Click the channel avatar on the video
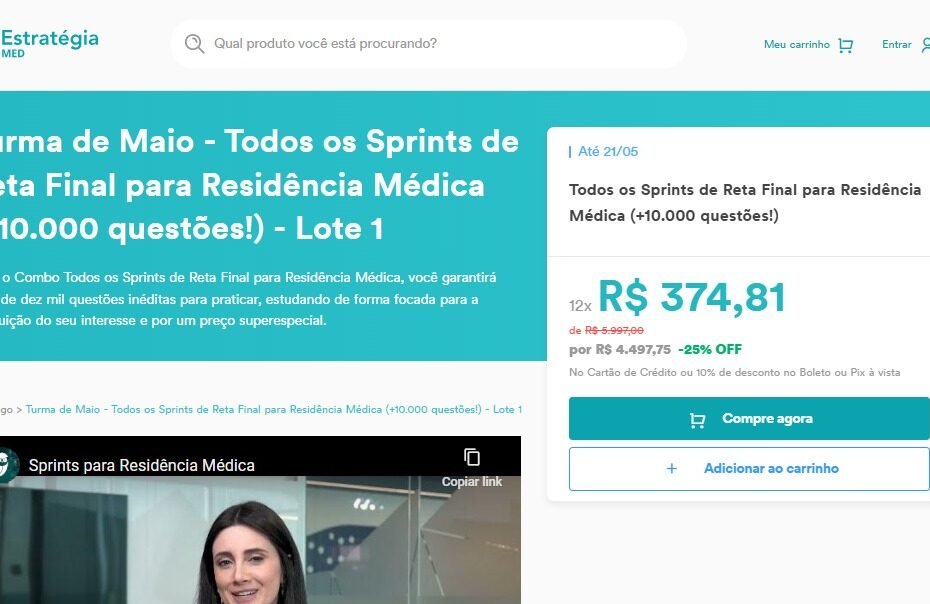930x604 pixels. pyautogui.click(x=8, y=465)
